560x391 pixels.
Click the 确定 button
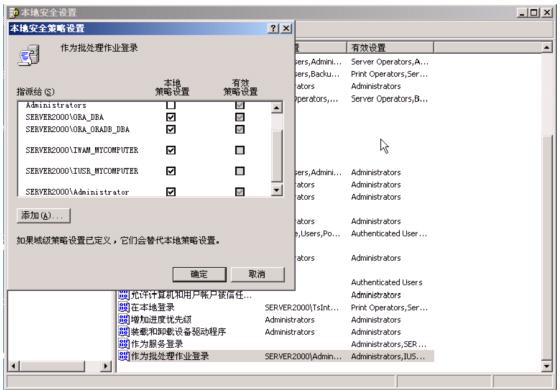pyautogui.click(x=199, y=274)
